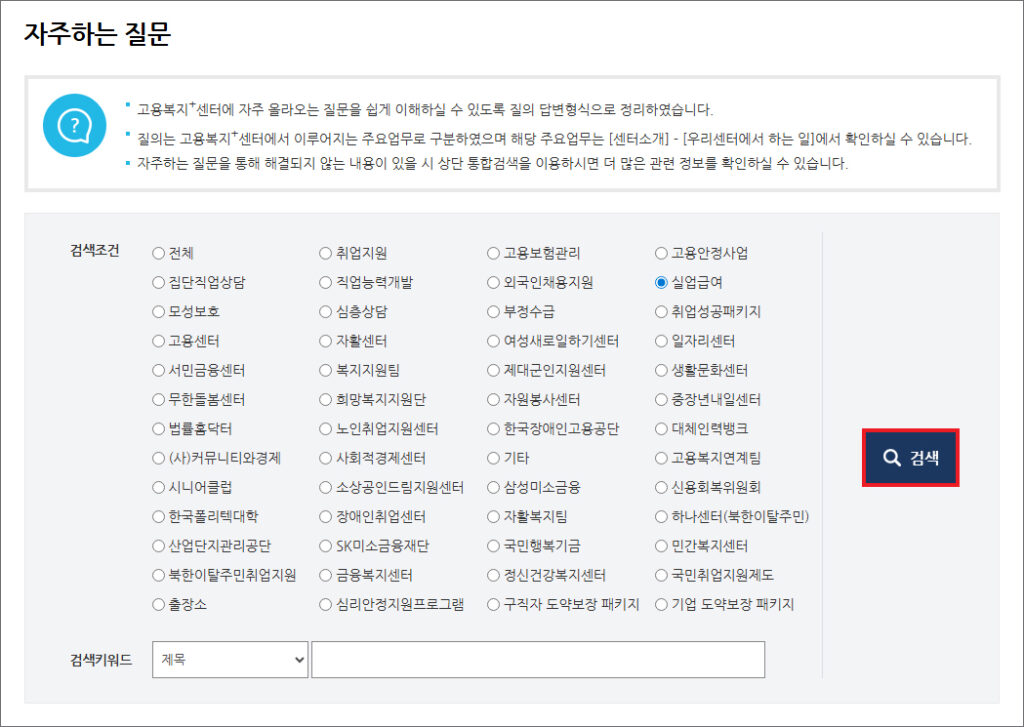Click the 검색 search button

tap(911, 458)
